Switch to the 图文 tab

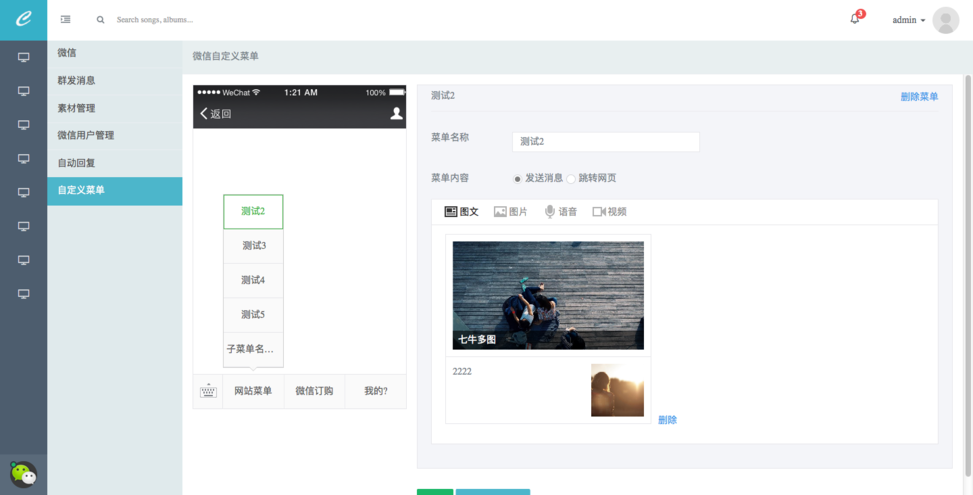coord(462,212)
